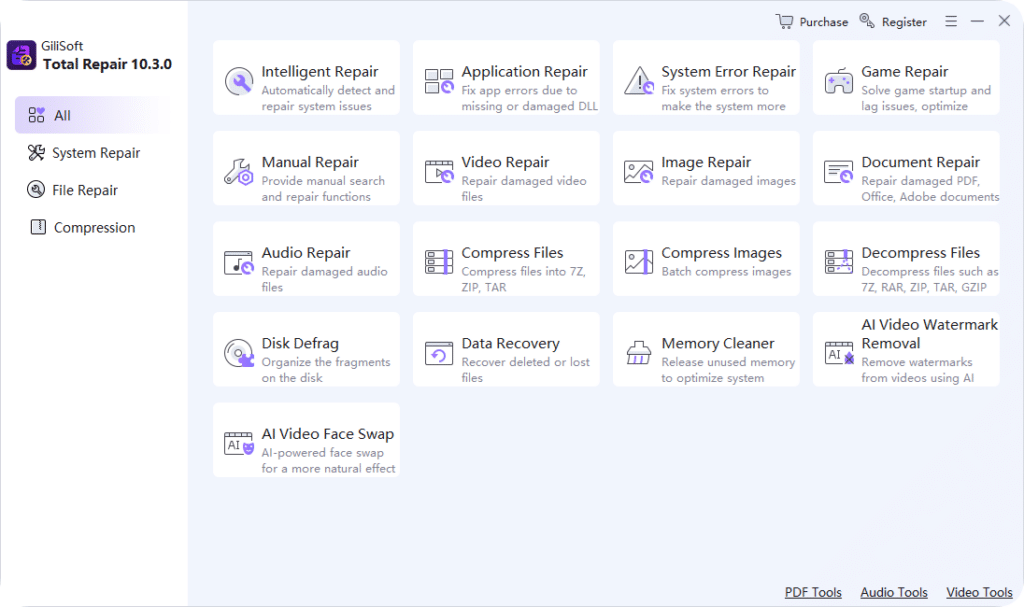Viewport: 1024px width, 607px height.
Task: Click 'Repair damaged images' description
Action: click(728, 181)
